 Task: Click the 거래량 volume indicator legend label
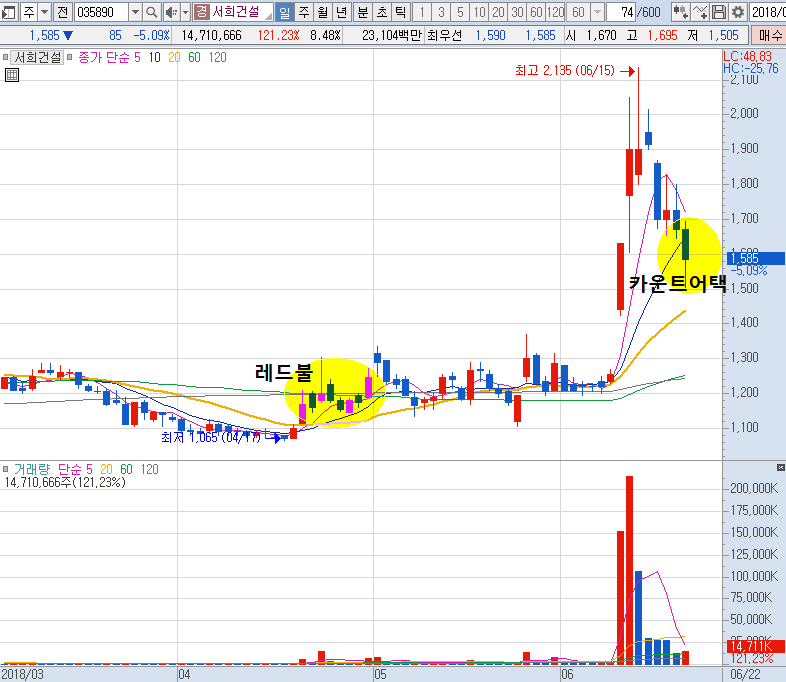[31, 468]
